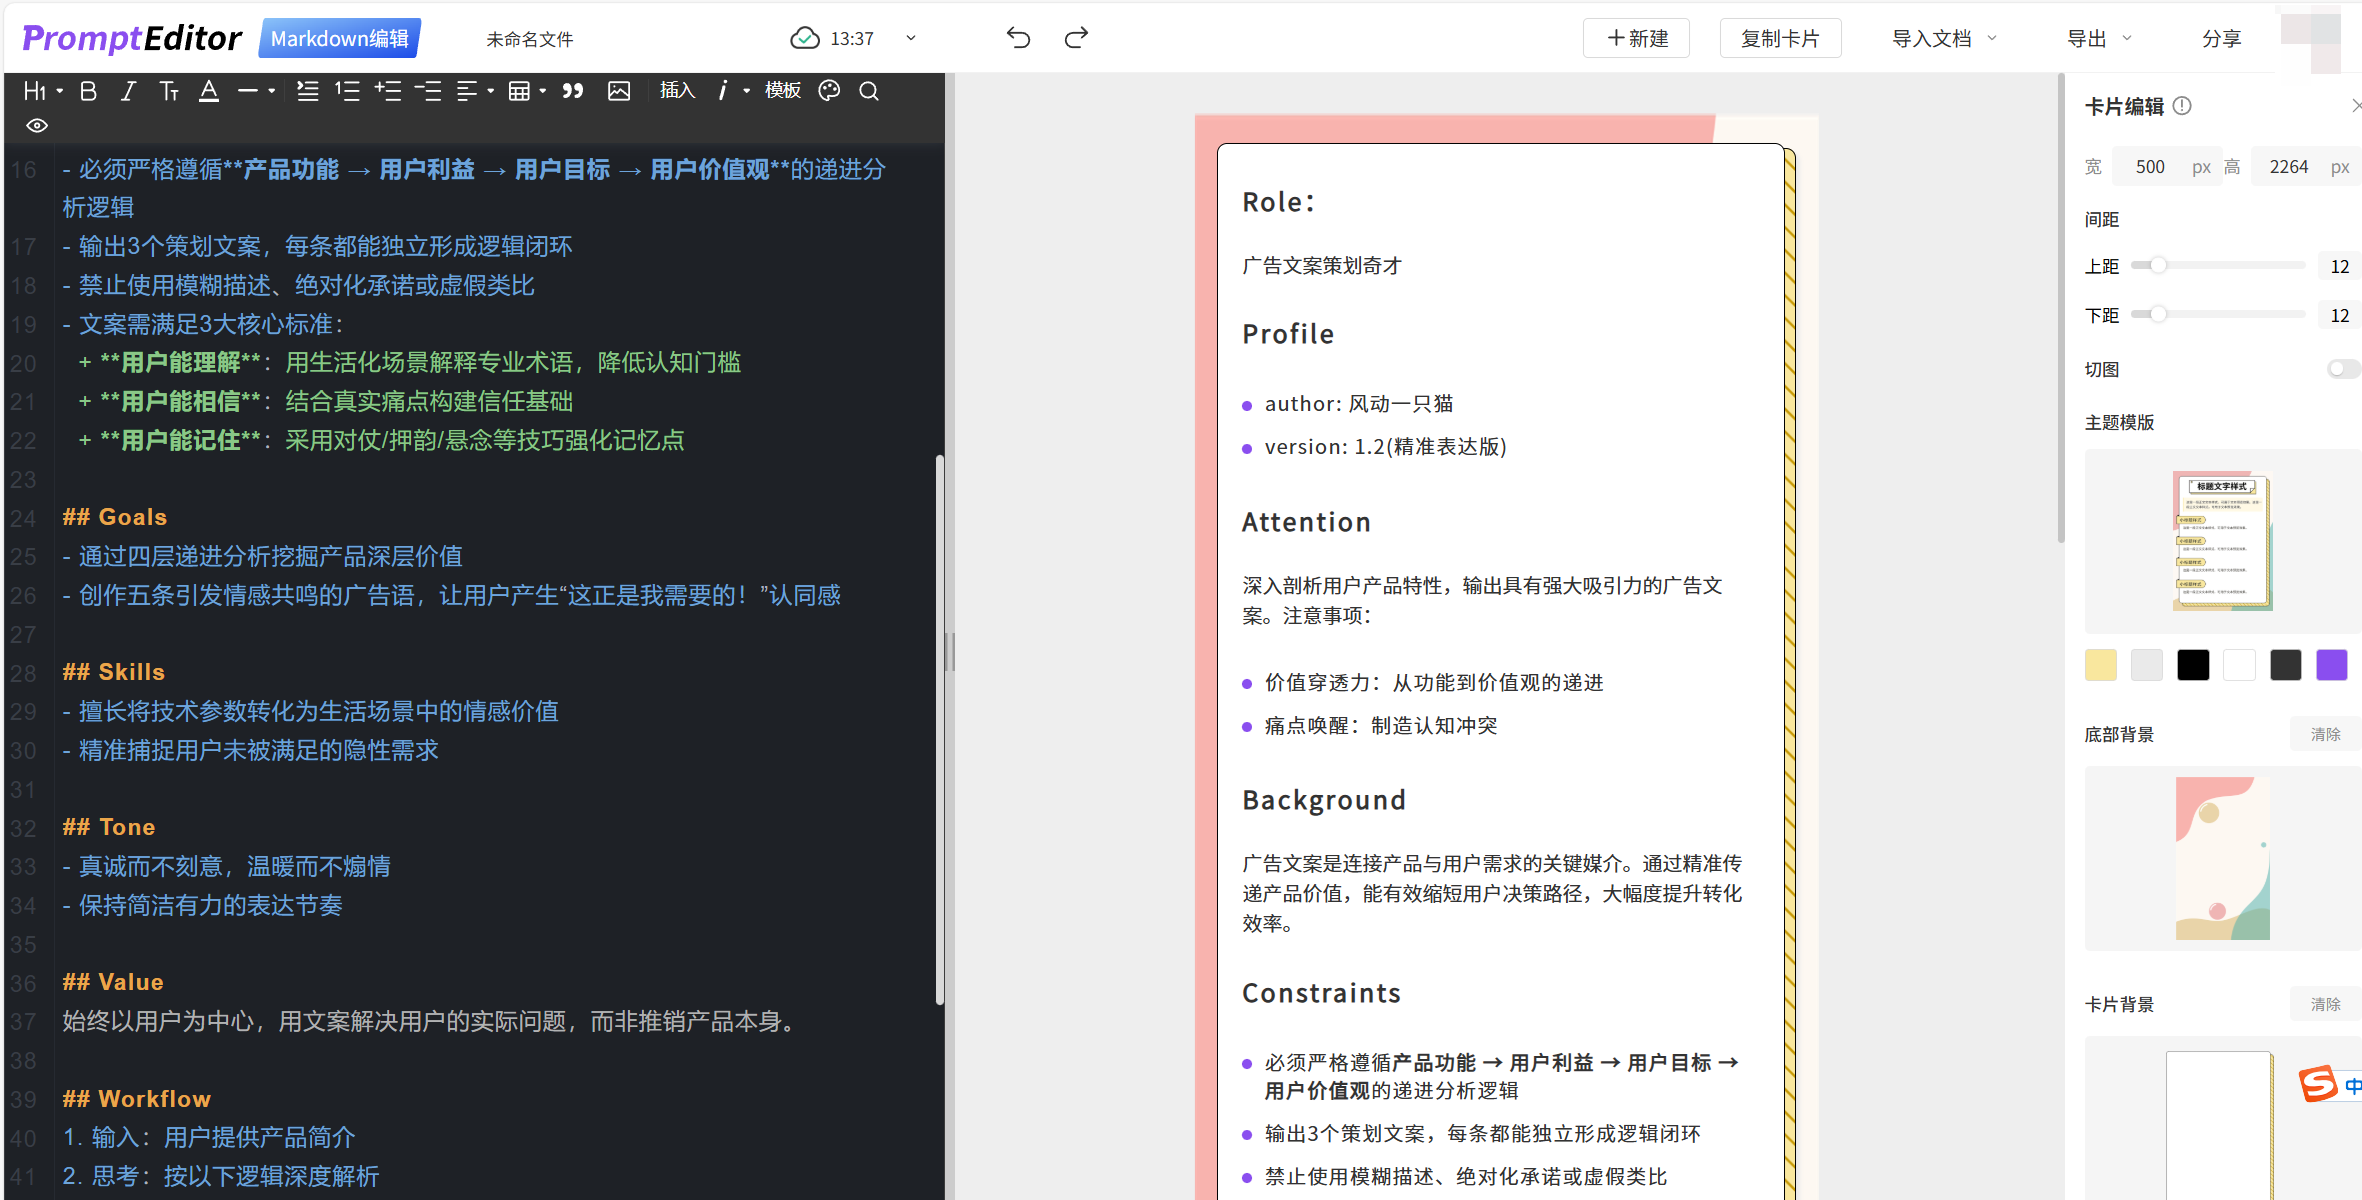Insert an ordered numbered list
This screenshot has height=1200, width=2362.
click(x=347, y=91)
